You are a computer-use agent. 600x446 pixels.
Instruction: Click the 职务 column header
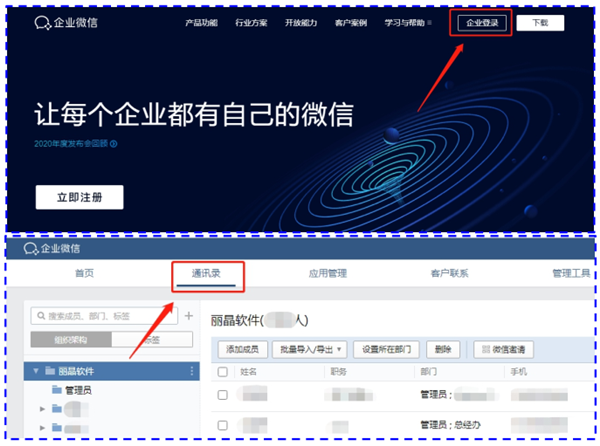click(x=338, y=372)
